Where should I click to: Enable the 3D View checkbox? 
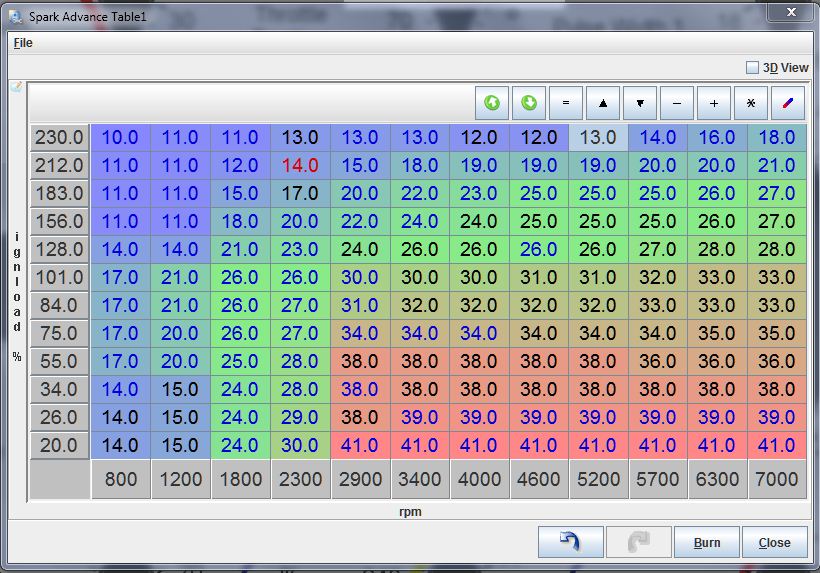(x=752, y=68)
